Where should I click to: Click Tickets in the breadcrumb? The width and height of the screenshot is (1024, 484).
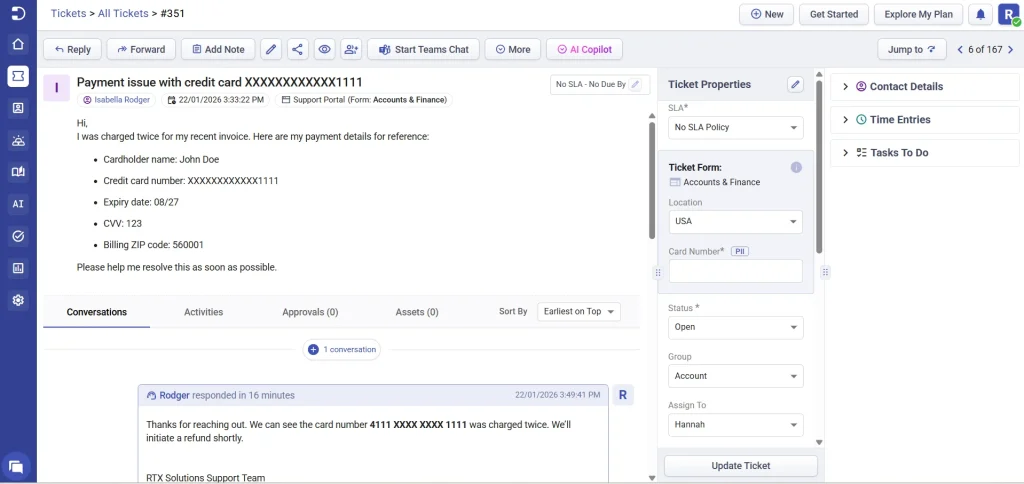pyautogui.click(x=68, y=13)
